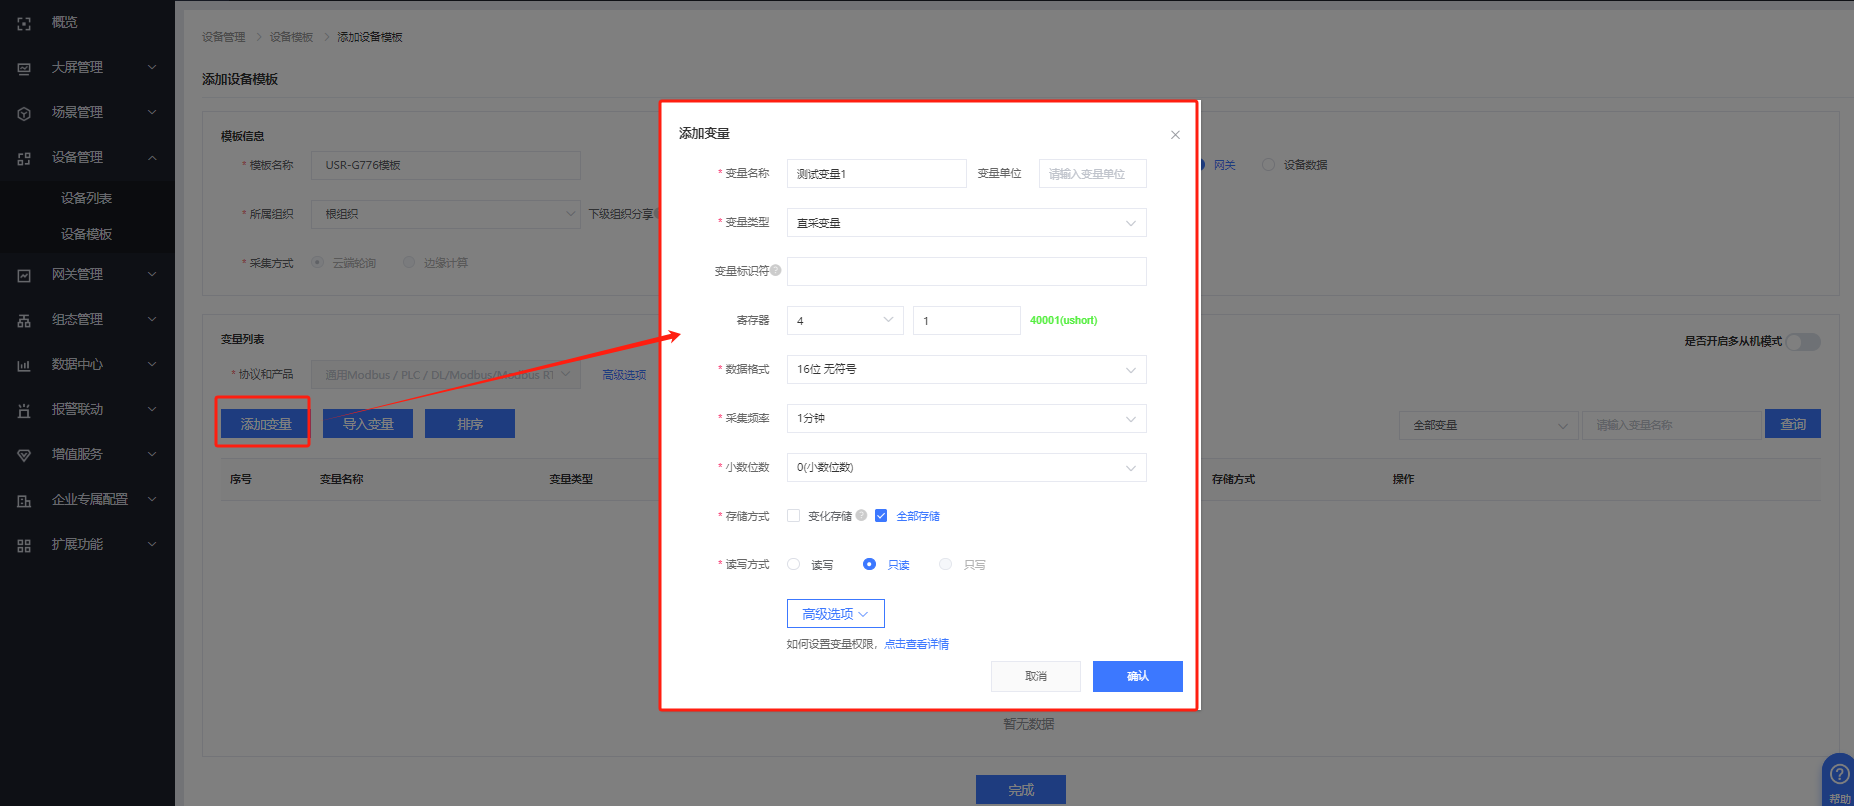Viewport: 1854px width, 806px height.
Task: Select the 读写 radio option
Action: [794, 565]
